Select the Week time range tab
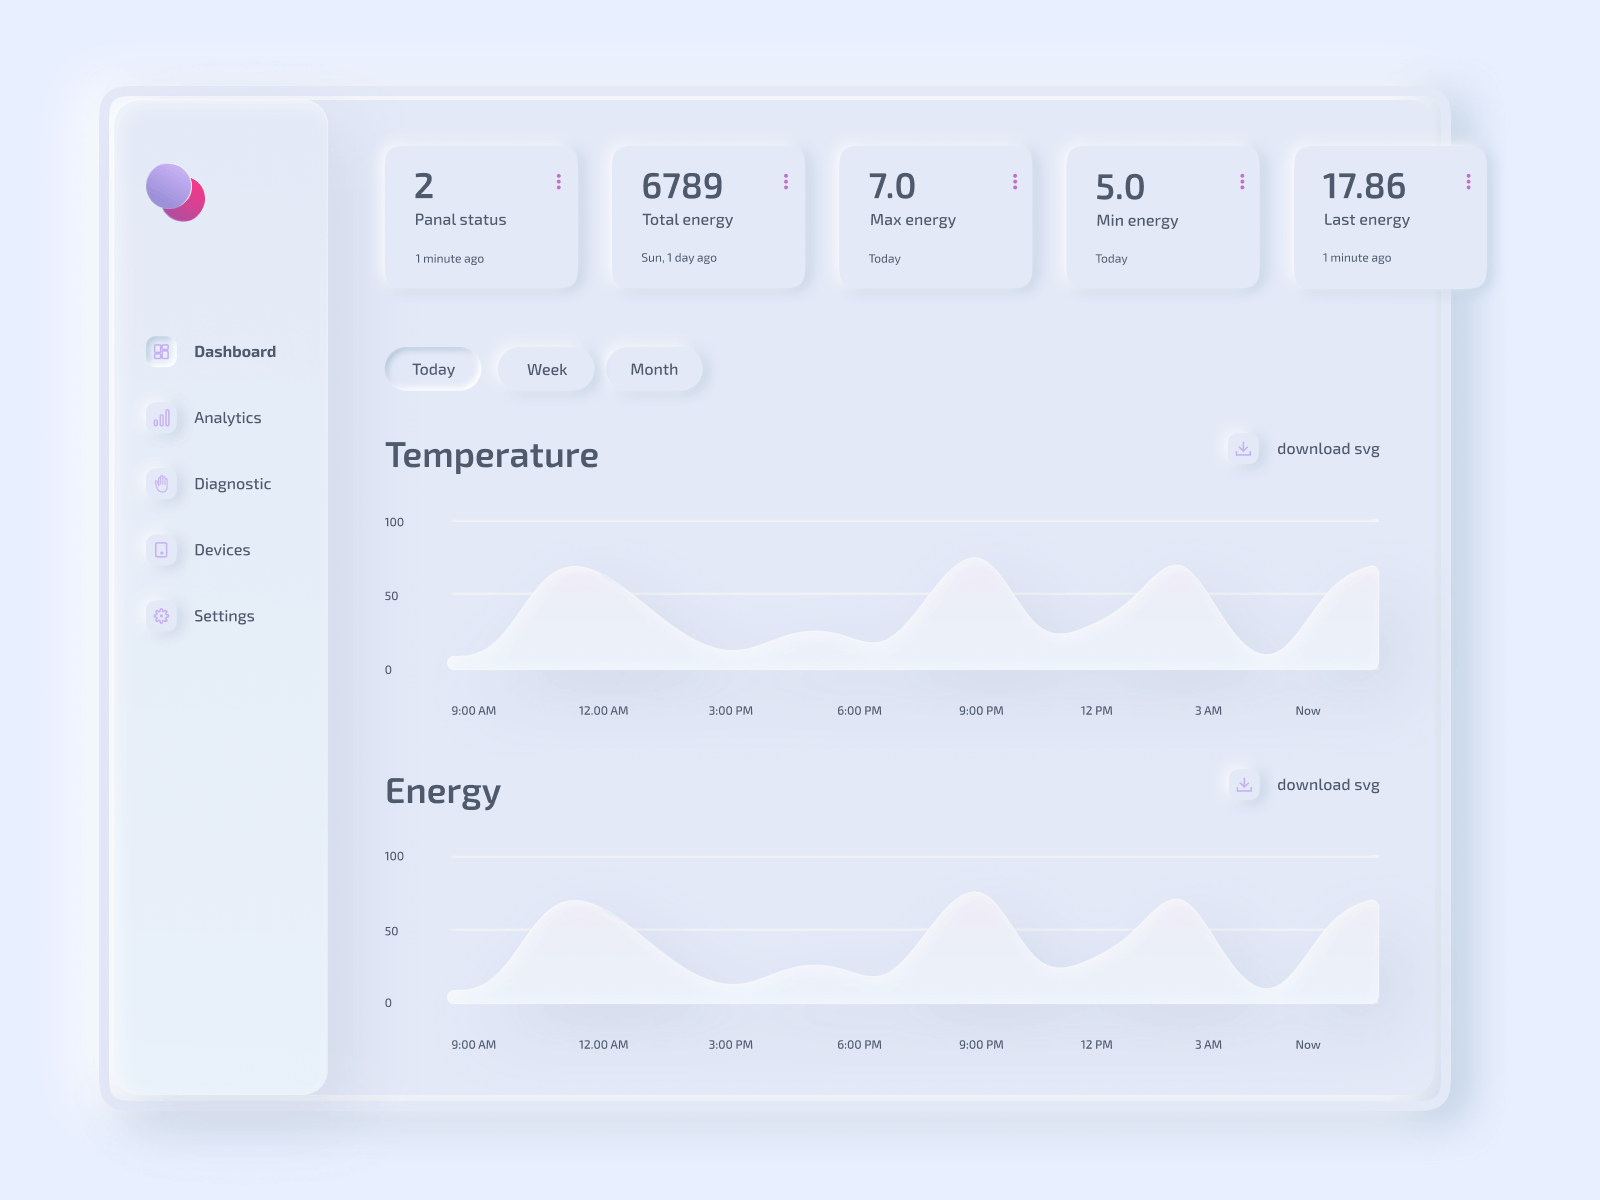 546,369
